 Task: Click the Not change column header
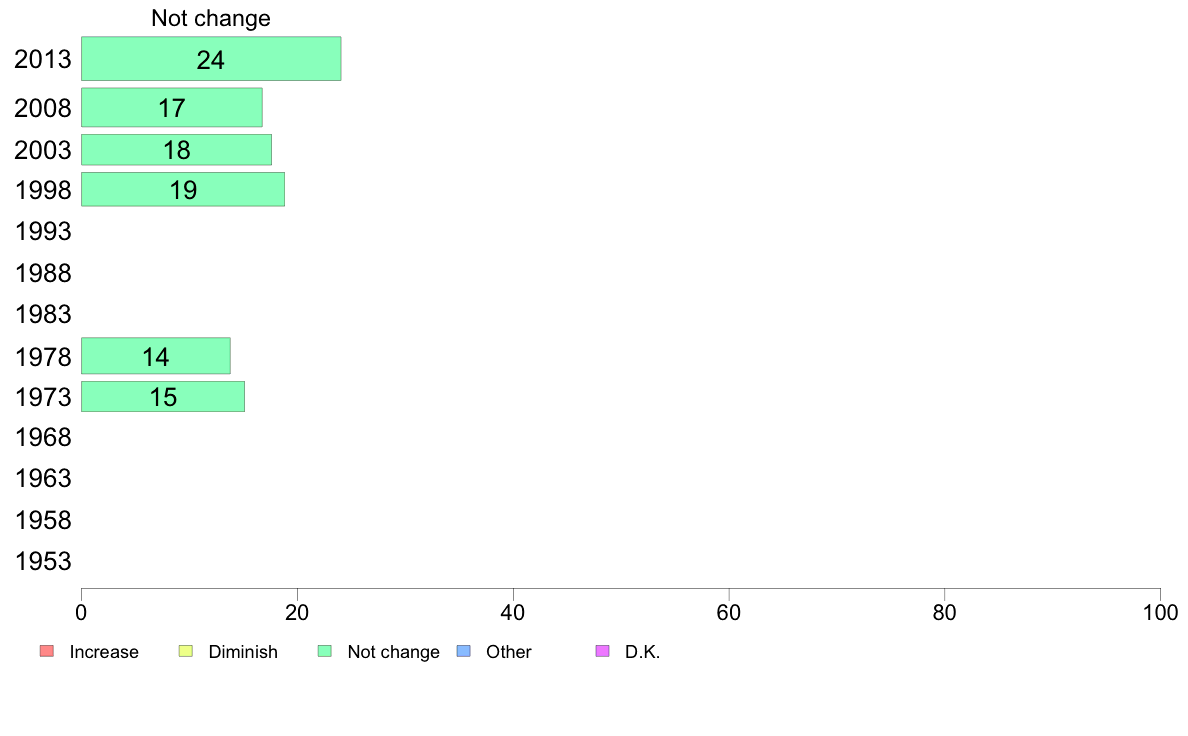211,18
